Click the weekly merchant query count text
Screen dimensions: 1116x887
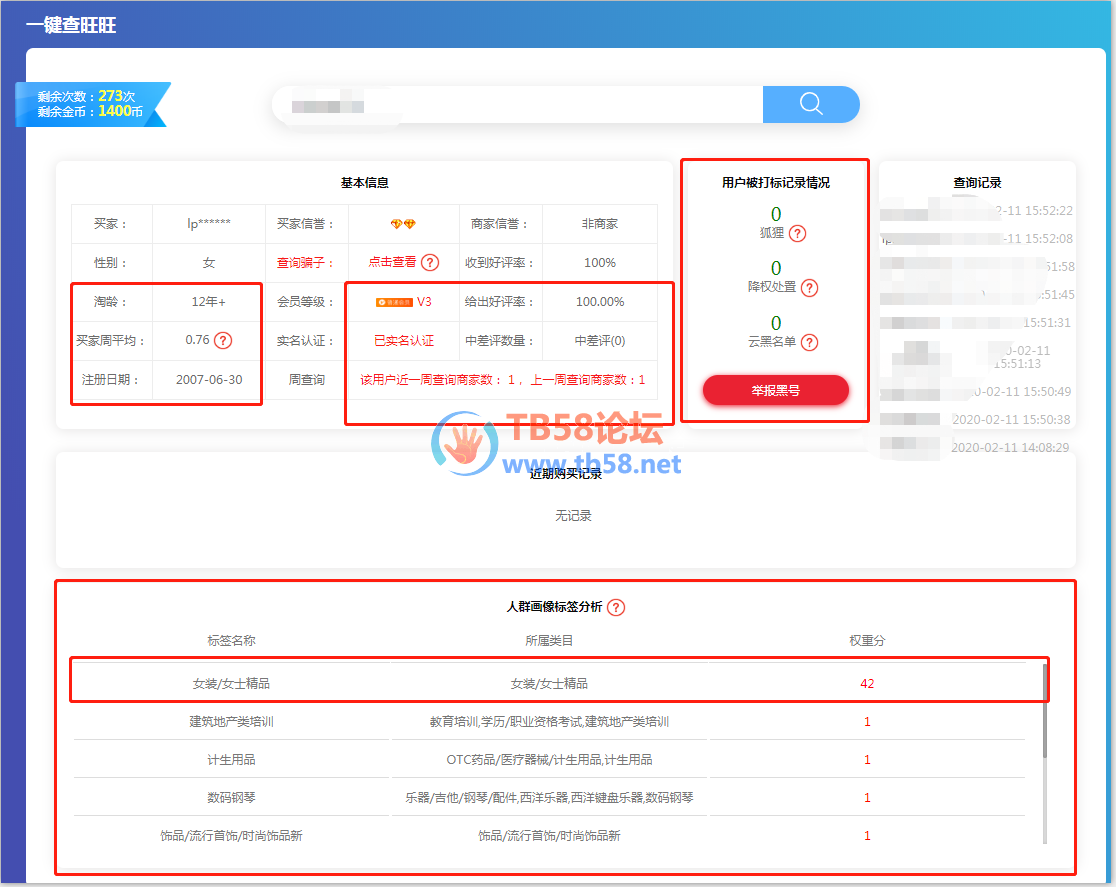coord(502,380)
